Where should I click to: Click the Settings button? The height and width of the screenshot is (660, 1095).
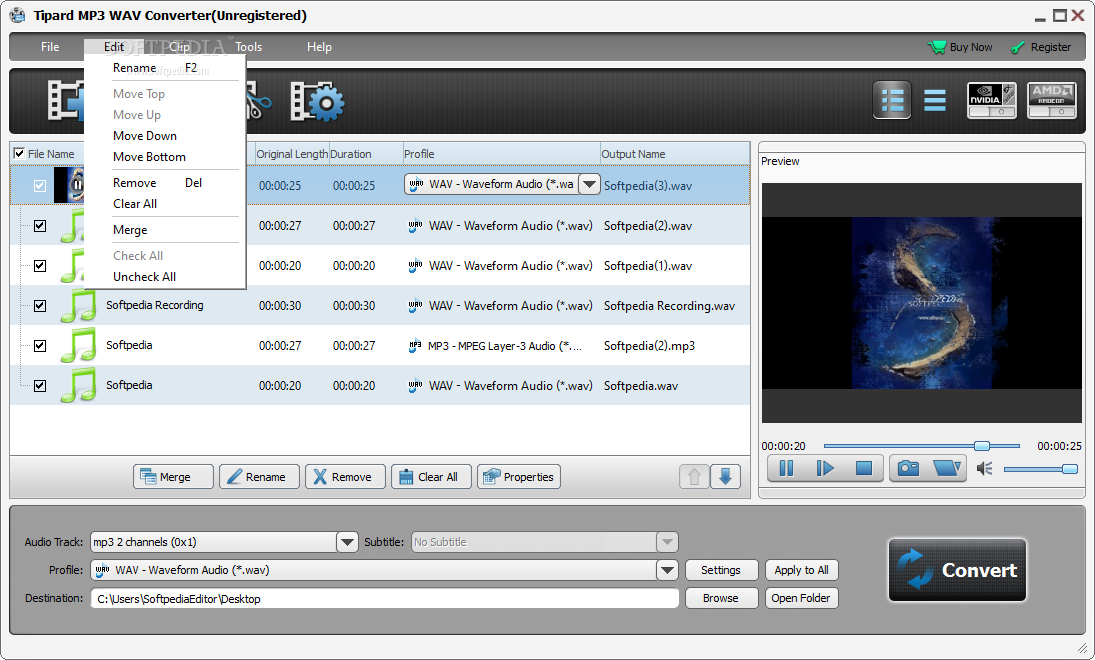[x=721, y=570]
